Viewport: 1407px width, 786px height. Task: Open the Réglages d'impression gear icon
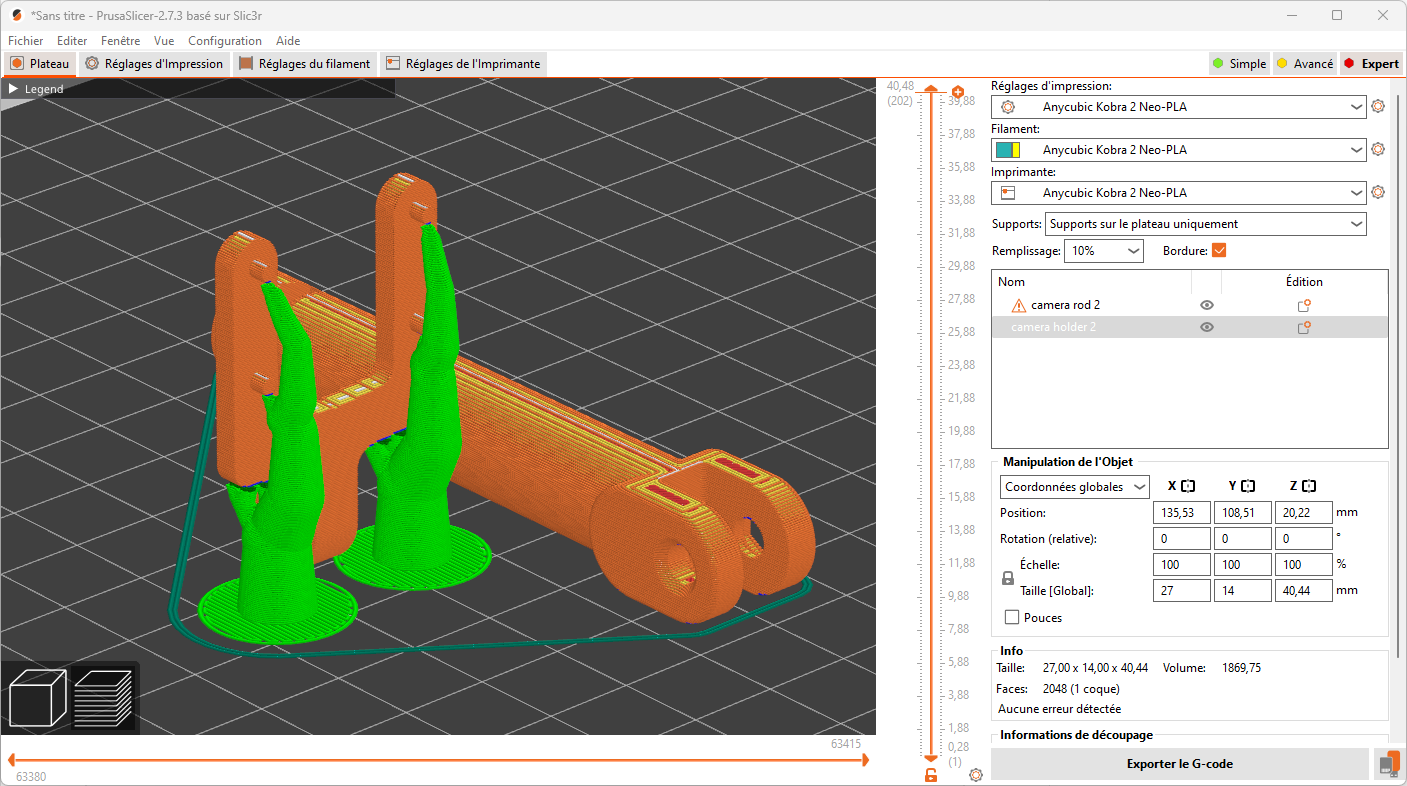click(1378, 106)
